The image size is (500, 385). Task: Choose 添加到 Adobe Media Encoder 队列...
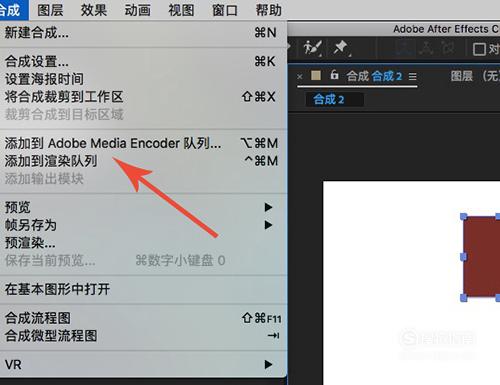pyautogui.click(x=143, y=143)
